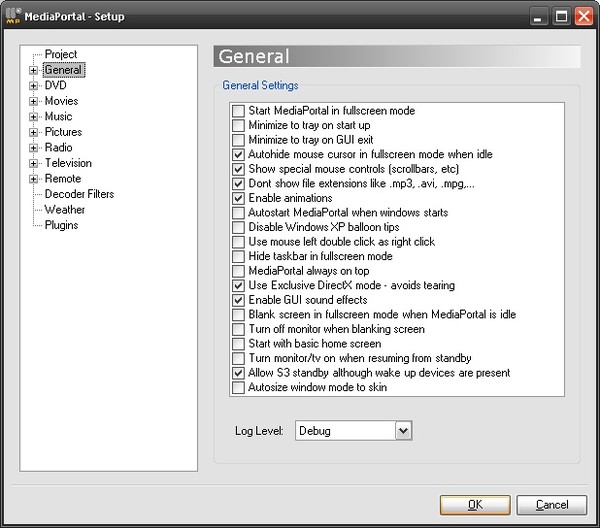Open Decoder Filters settings
Image resolution: width=600 pixels, height=528 pixels.
click(x=79, y=194)
